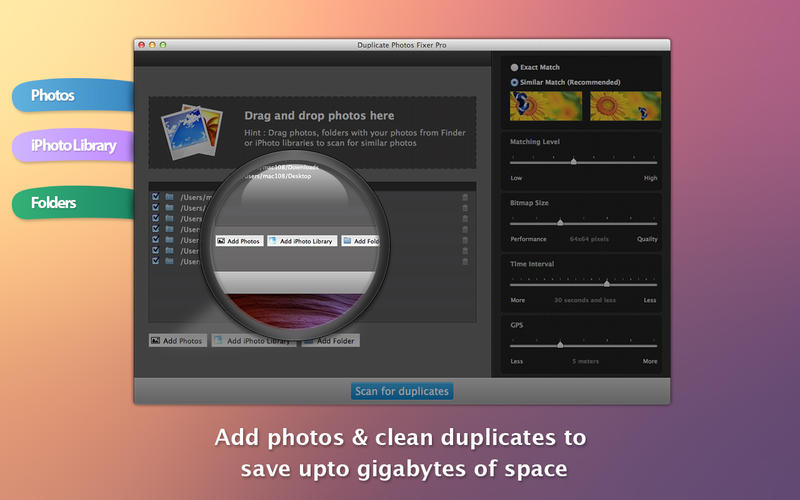The height and width of the screenshot is (500, 800).
Task: Click folder icon in the third list row
Action: click(x=169, y=218)
